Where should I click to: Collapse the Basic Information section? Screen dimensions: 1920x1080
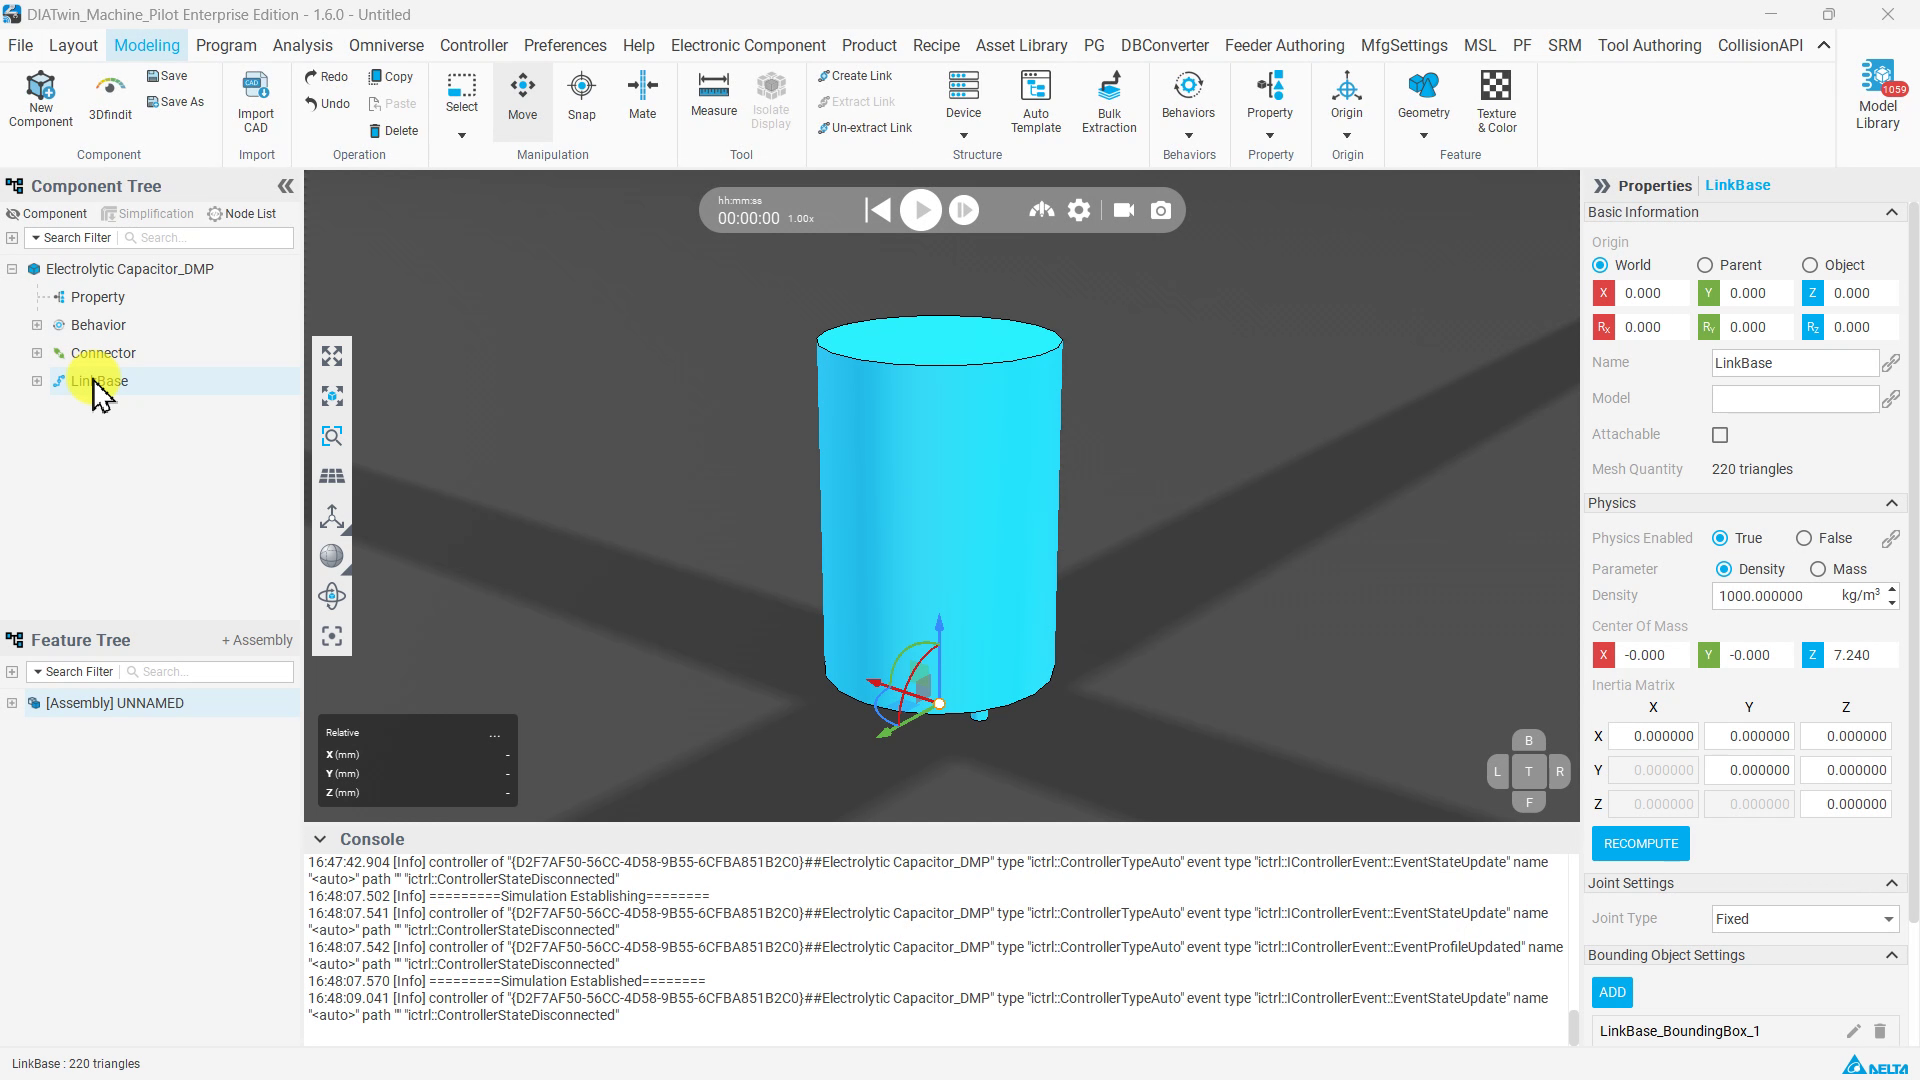click(1891, 212)
